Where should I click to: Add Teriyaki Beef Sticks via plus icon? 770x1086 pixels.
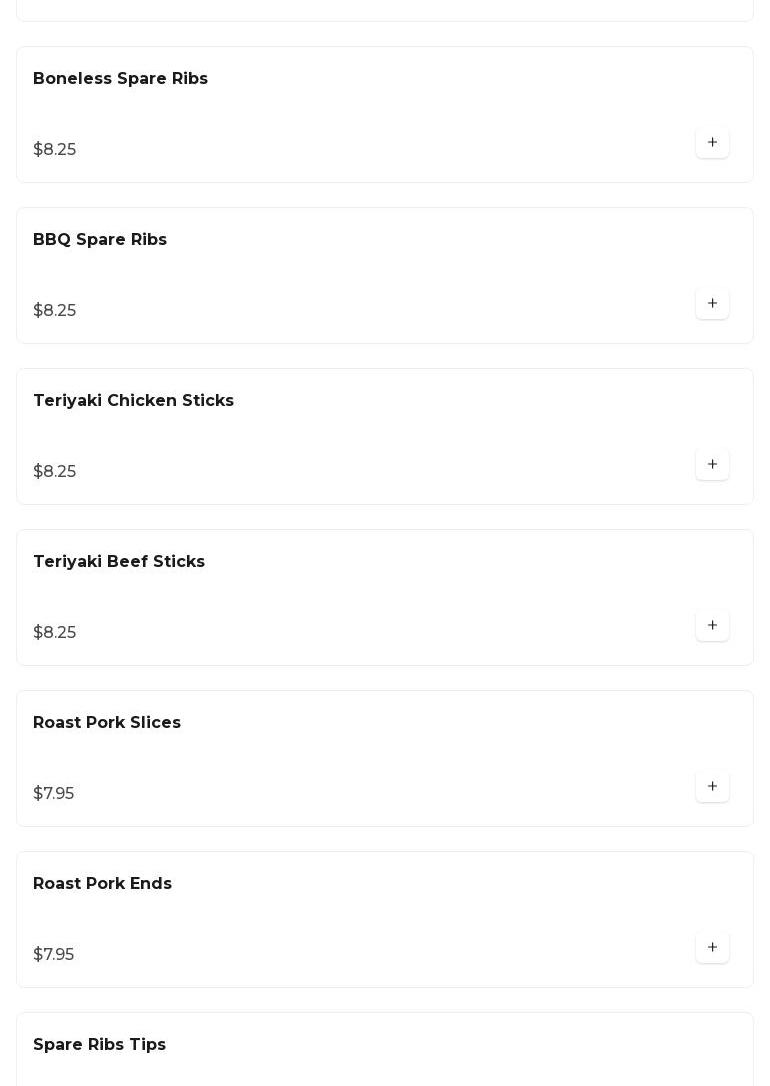712,626
